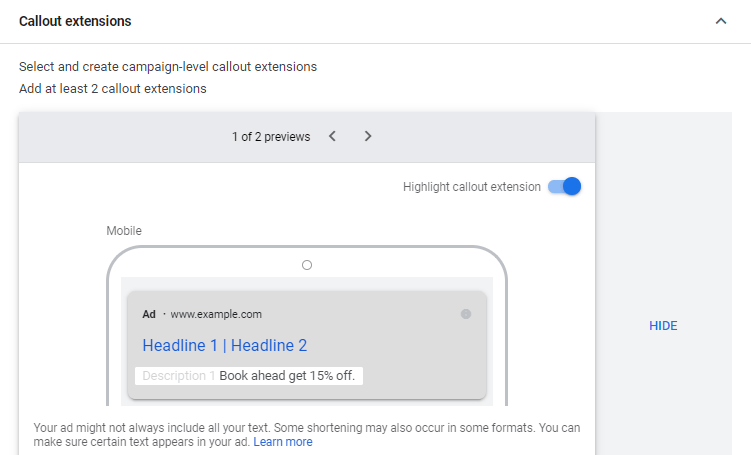Click the Select and create campaign-level text

coord(168,67)
